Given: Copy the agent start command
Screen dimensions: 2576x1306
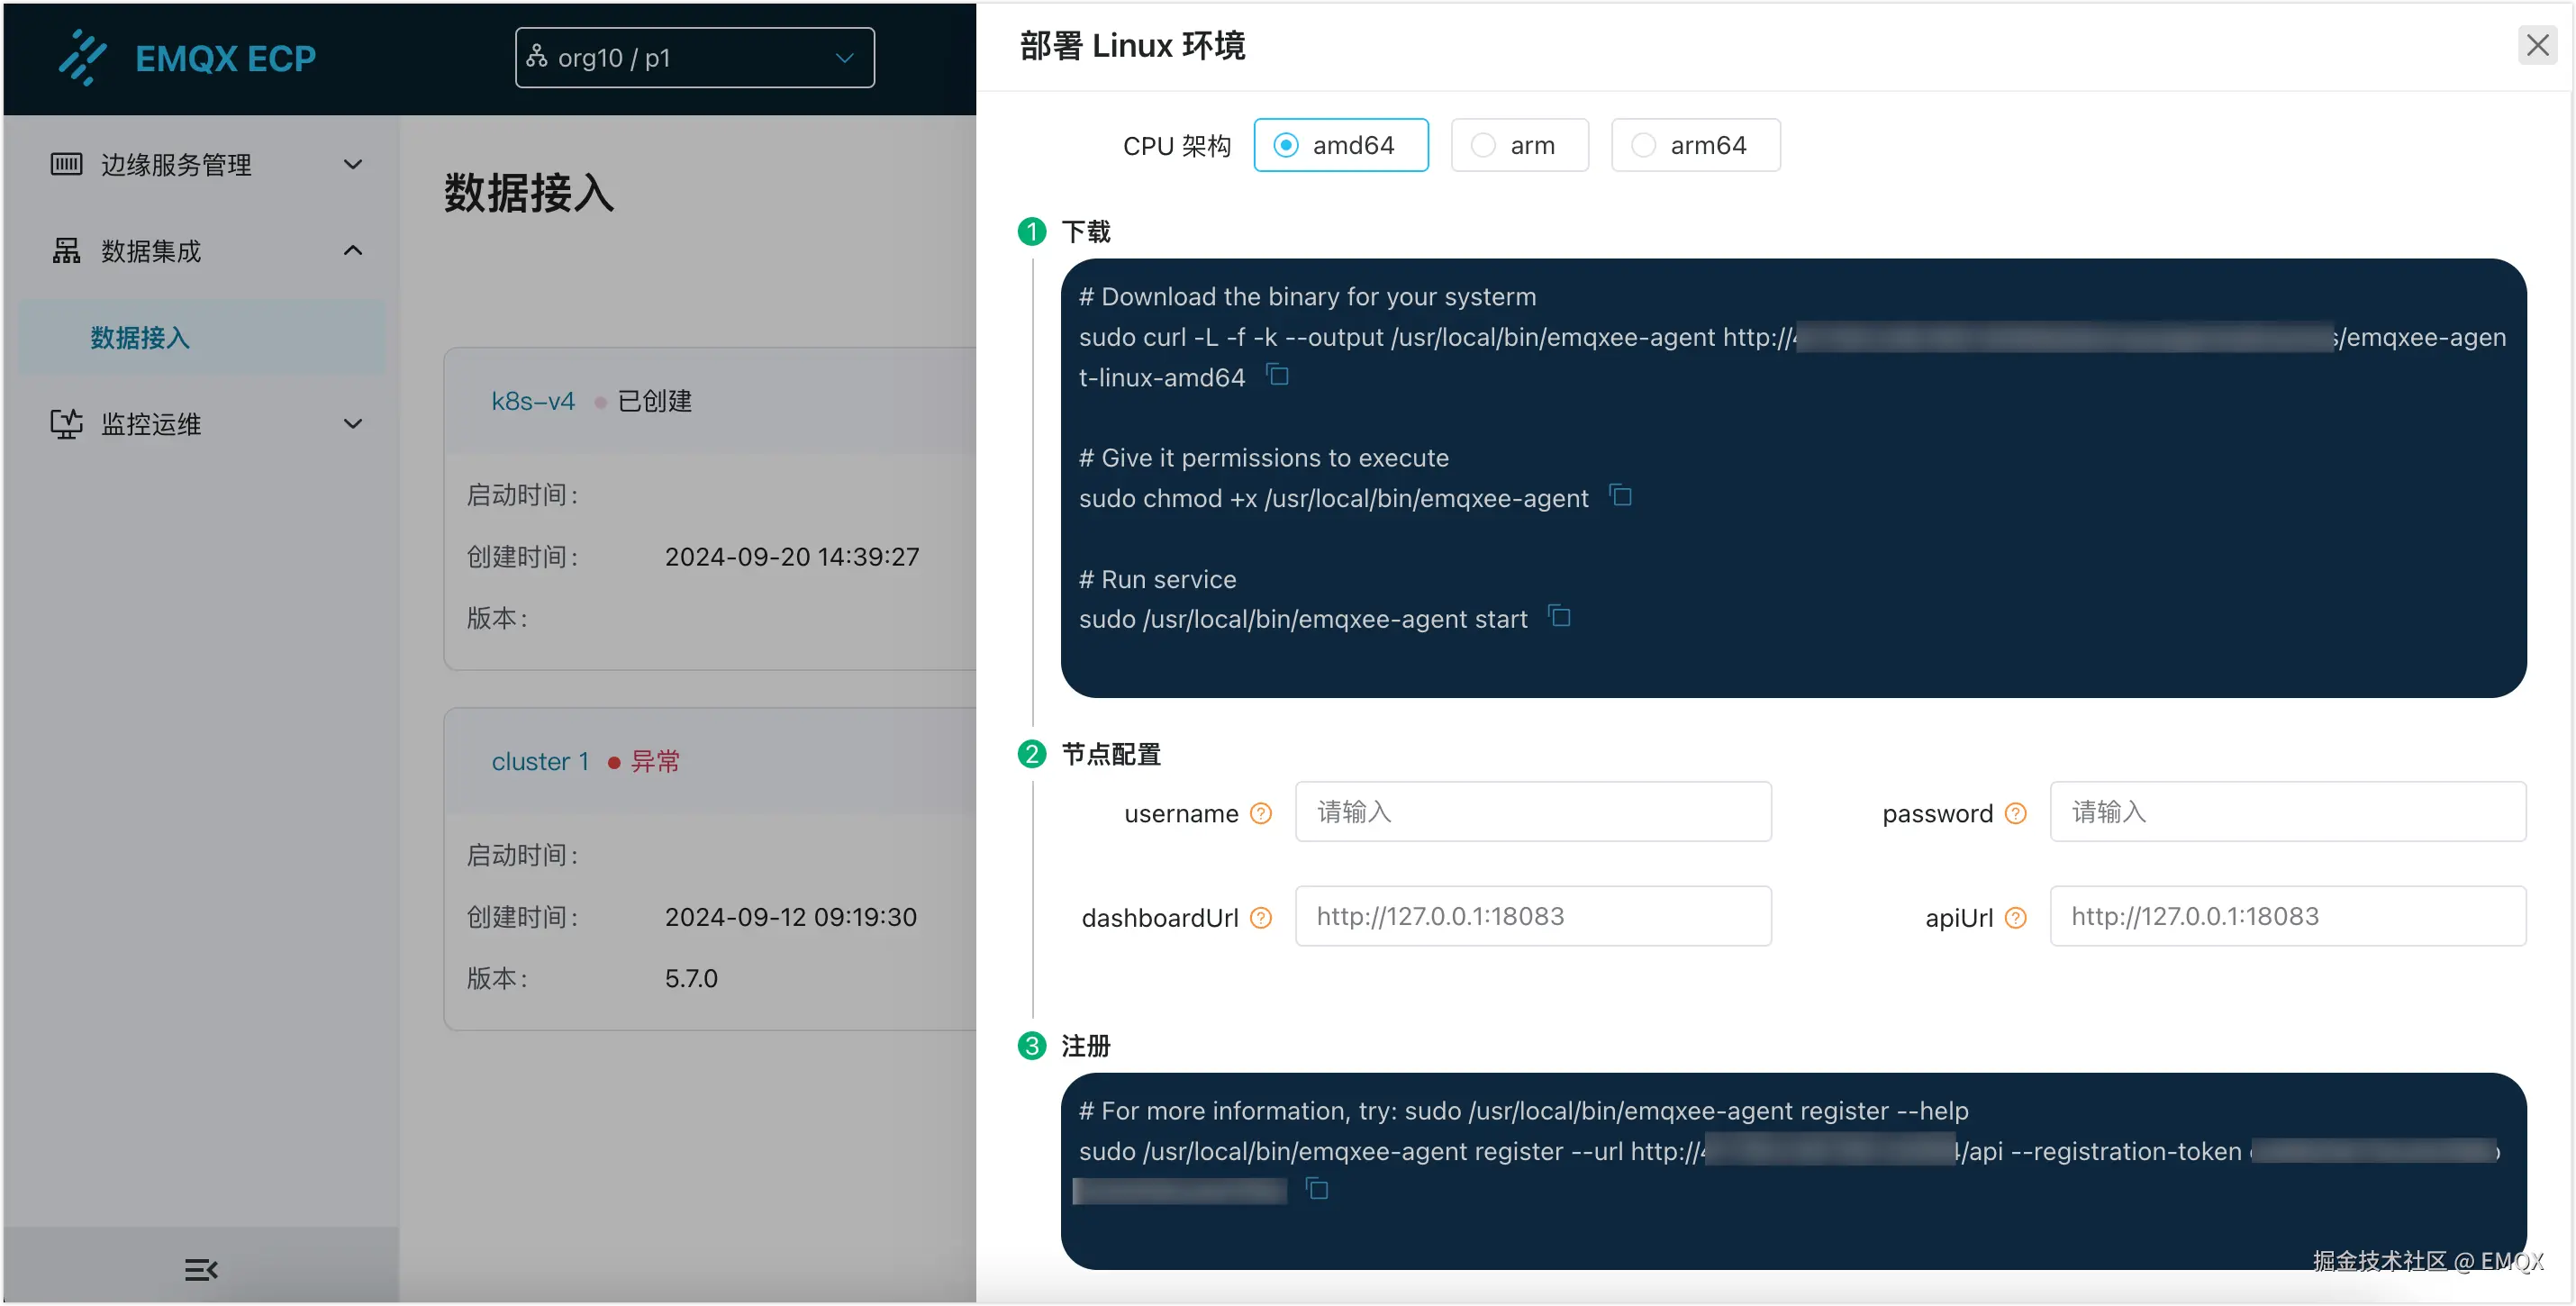Looking at the screenshot, I should 1559,617.
